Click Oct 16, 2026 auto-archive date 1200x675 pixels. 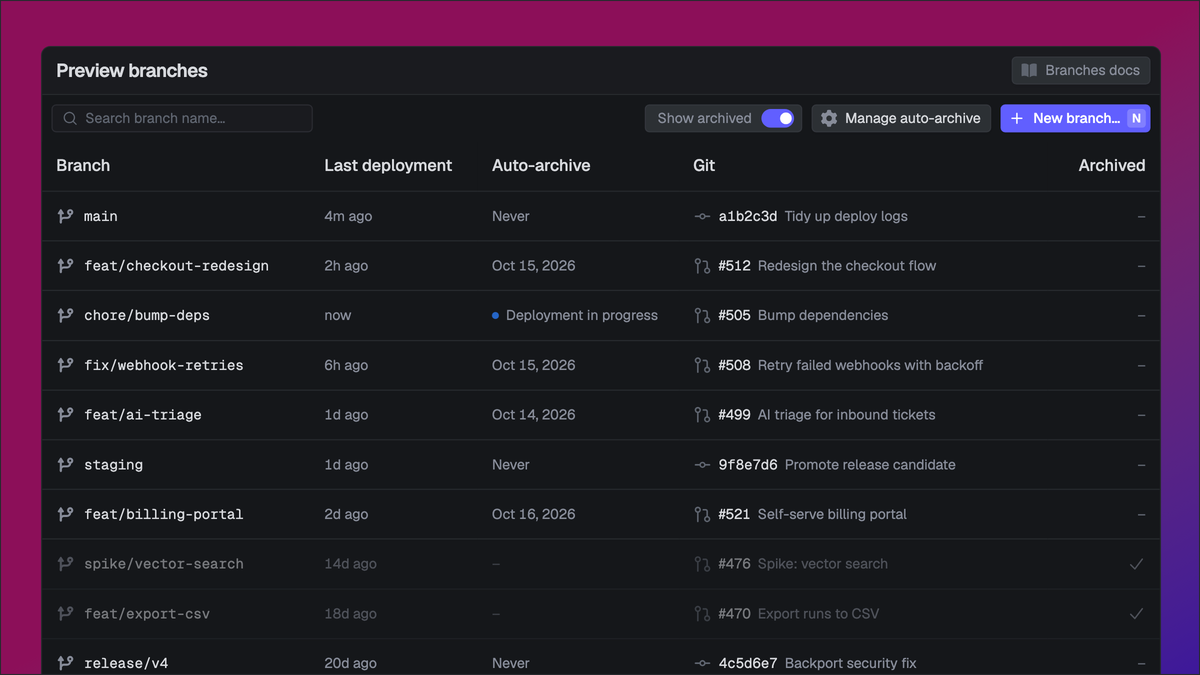(x=534, y=514)
